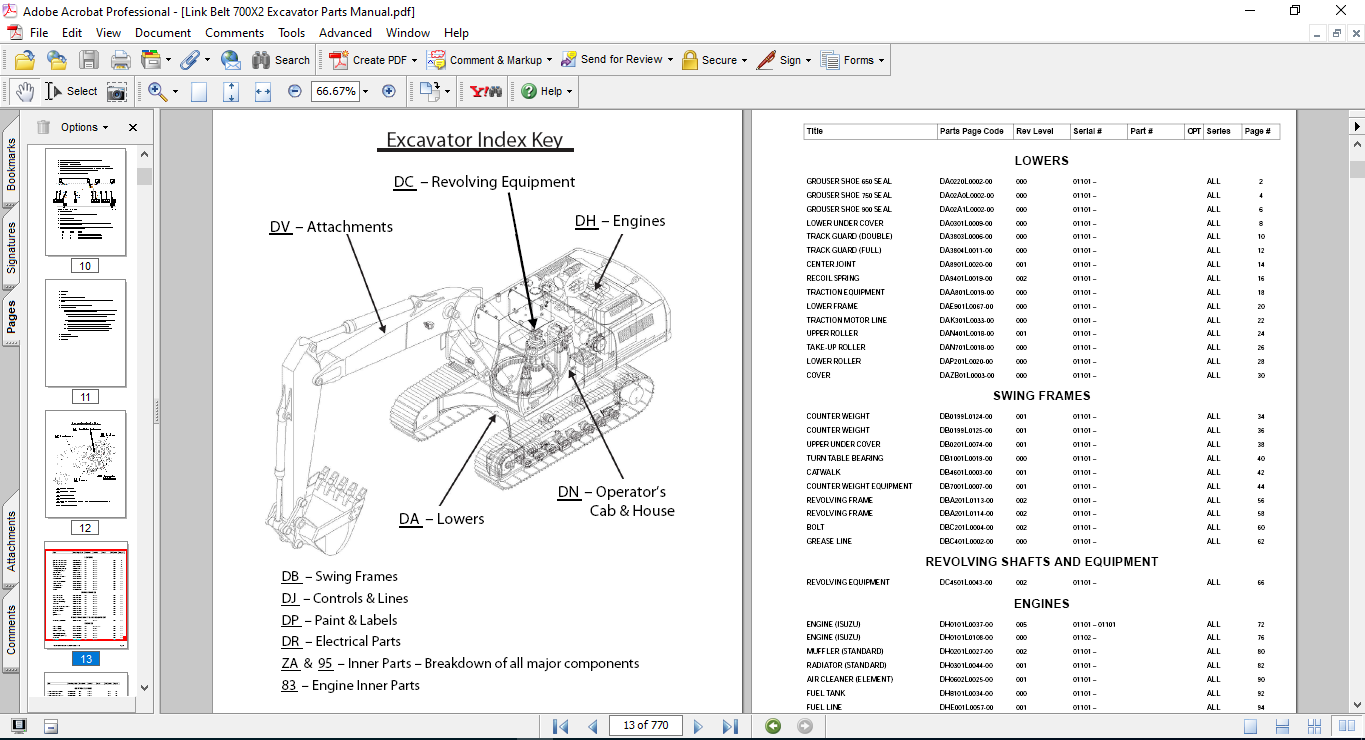Open the Document menu
The height and width of the screenshot is (740, 1365).
[163, 33]
